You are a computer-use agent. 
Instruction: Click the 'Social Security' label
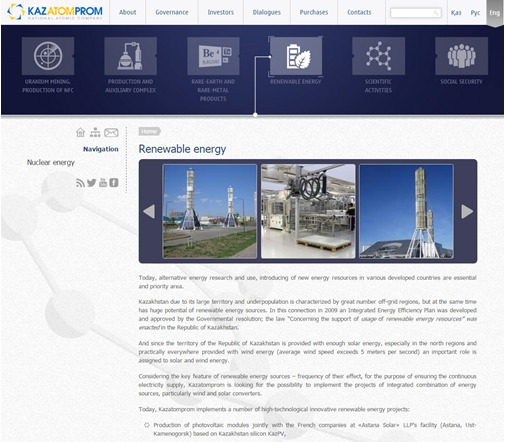(x=461, y=82)
